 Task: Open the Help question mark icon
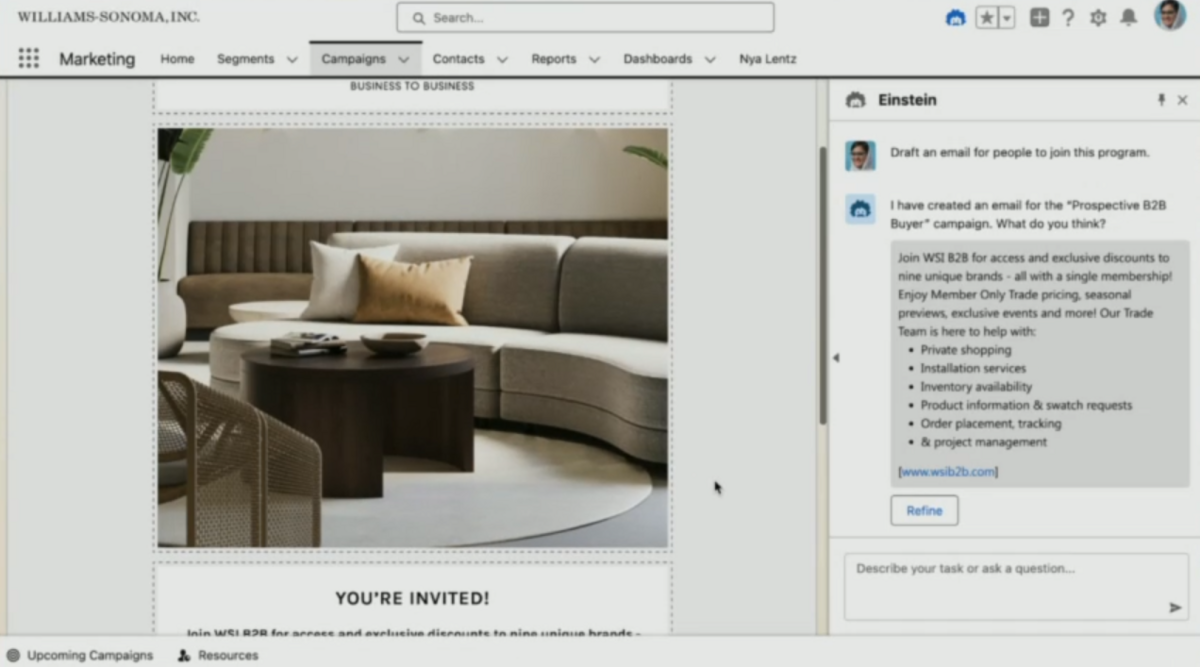point(1068,18)
